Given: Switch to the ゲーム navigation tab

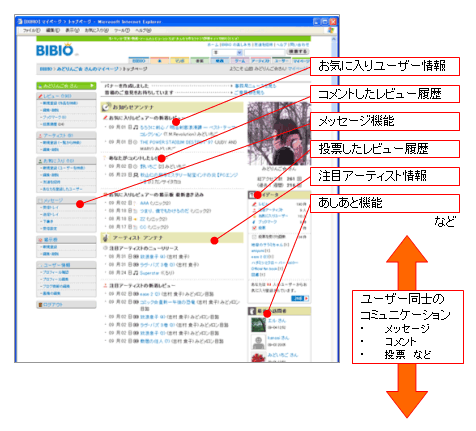Looking at the screenshot, I should 239,60.
